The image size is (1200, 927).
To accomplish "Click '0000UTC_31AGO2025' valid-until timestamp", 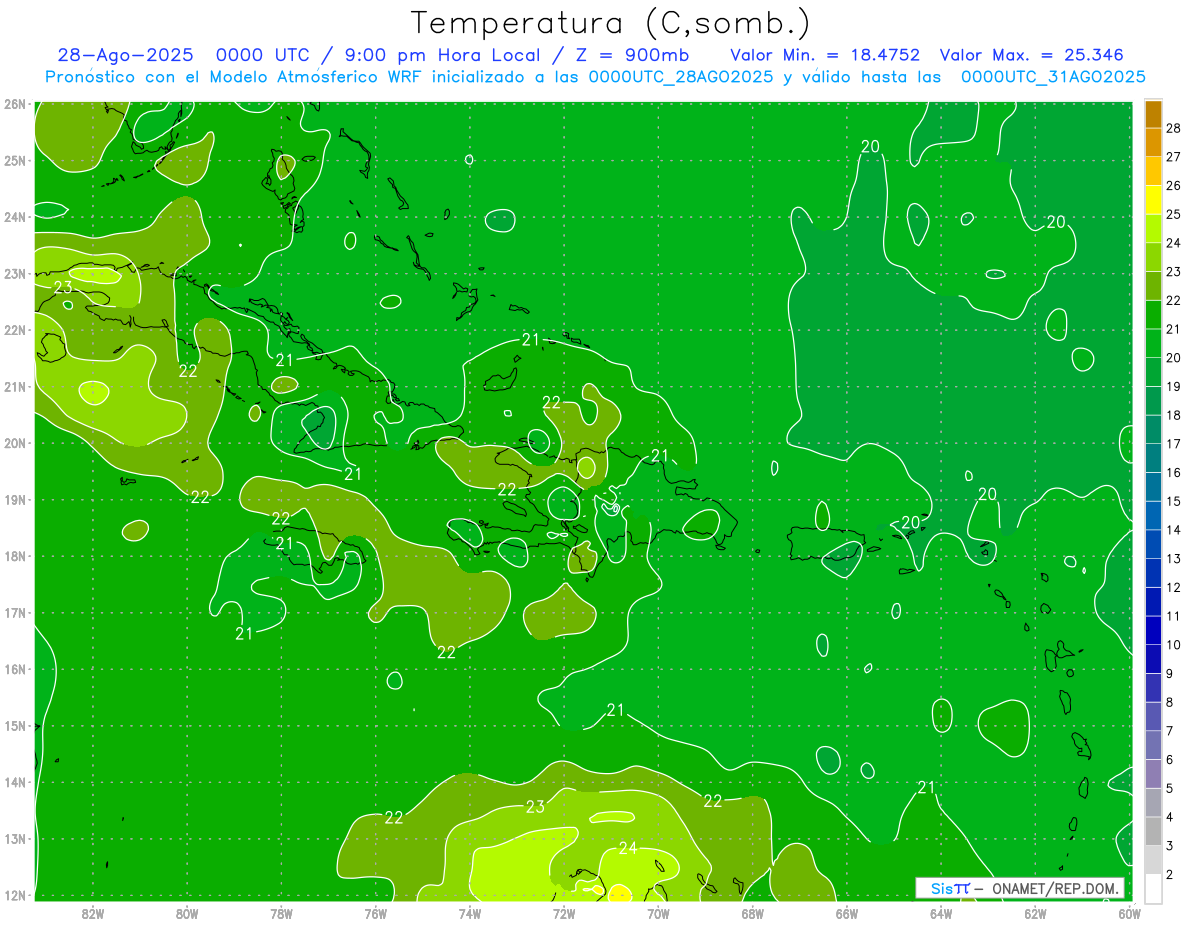I will (1053, 77).
